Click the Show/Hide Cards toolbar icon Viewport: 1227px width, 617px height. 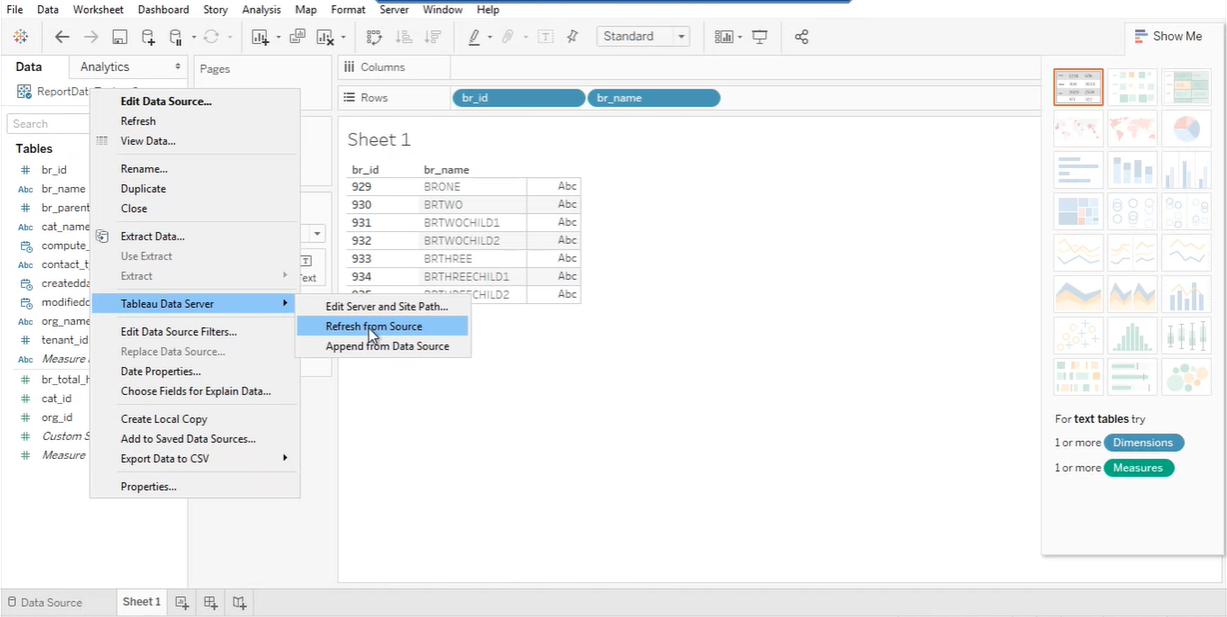click(x=724, y=37)
